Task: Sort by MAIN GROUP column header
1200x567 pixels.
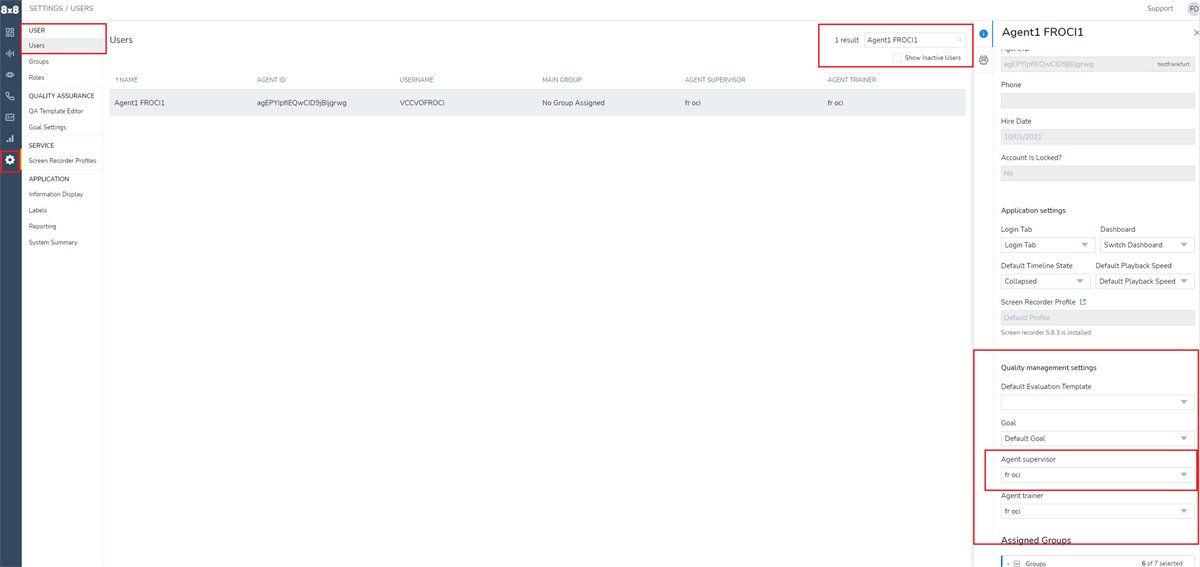Action: pyautogui.click(x=562, y=79)
